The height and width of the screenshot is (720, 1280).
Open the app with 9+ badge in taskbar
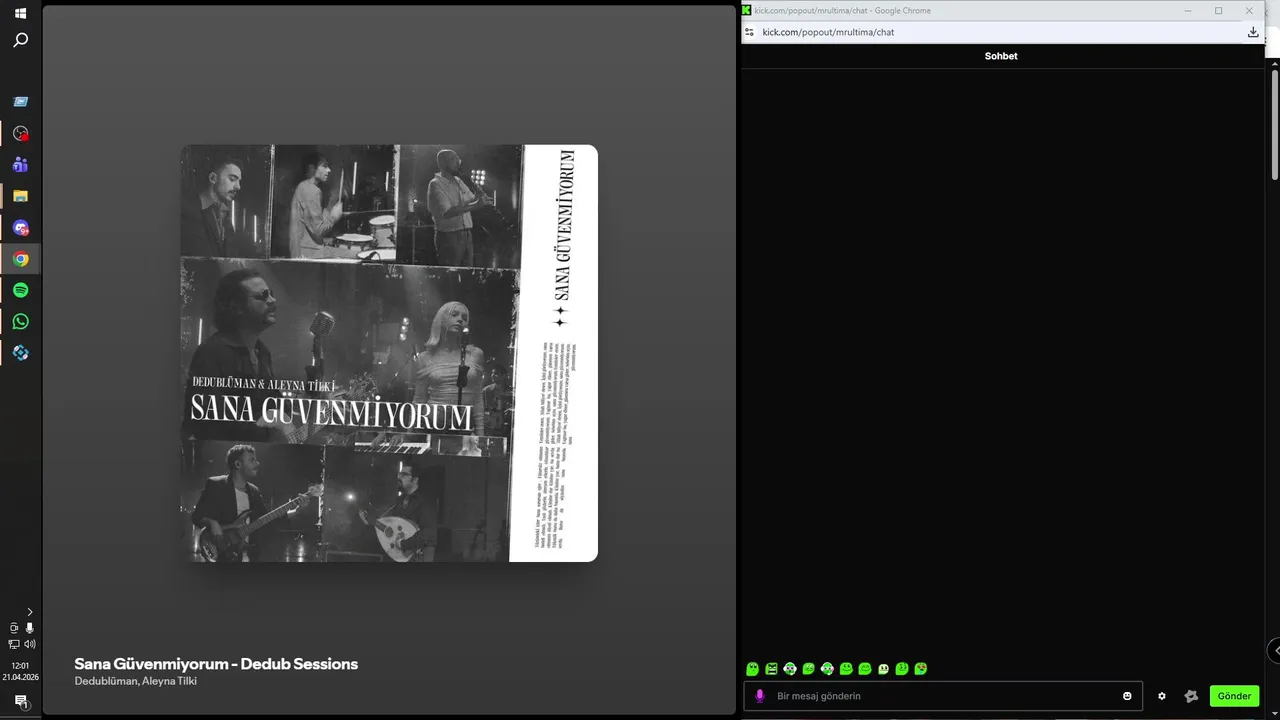point(20,228)
